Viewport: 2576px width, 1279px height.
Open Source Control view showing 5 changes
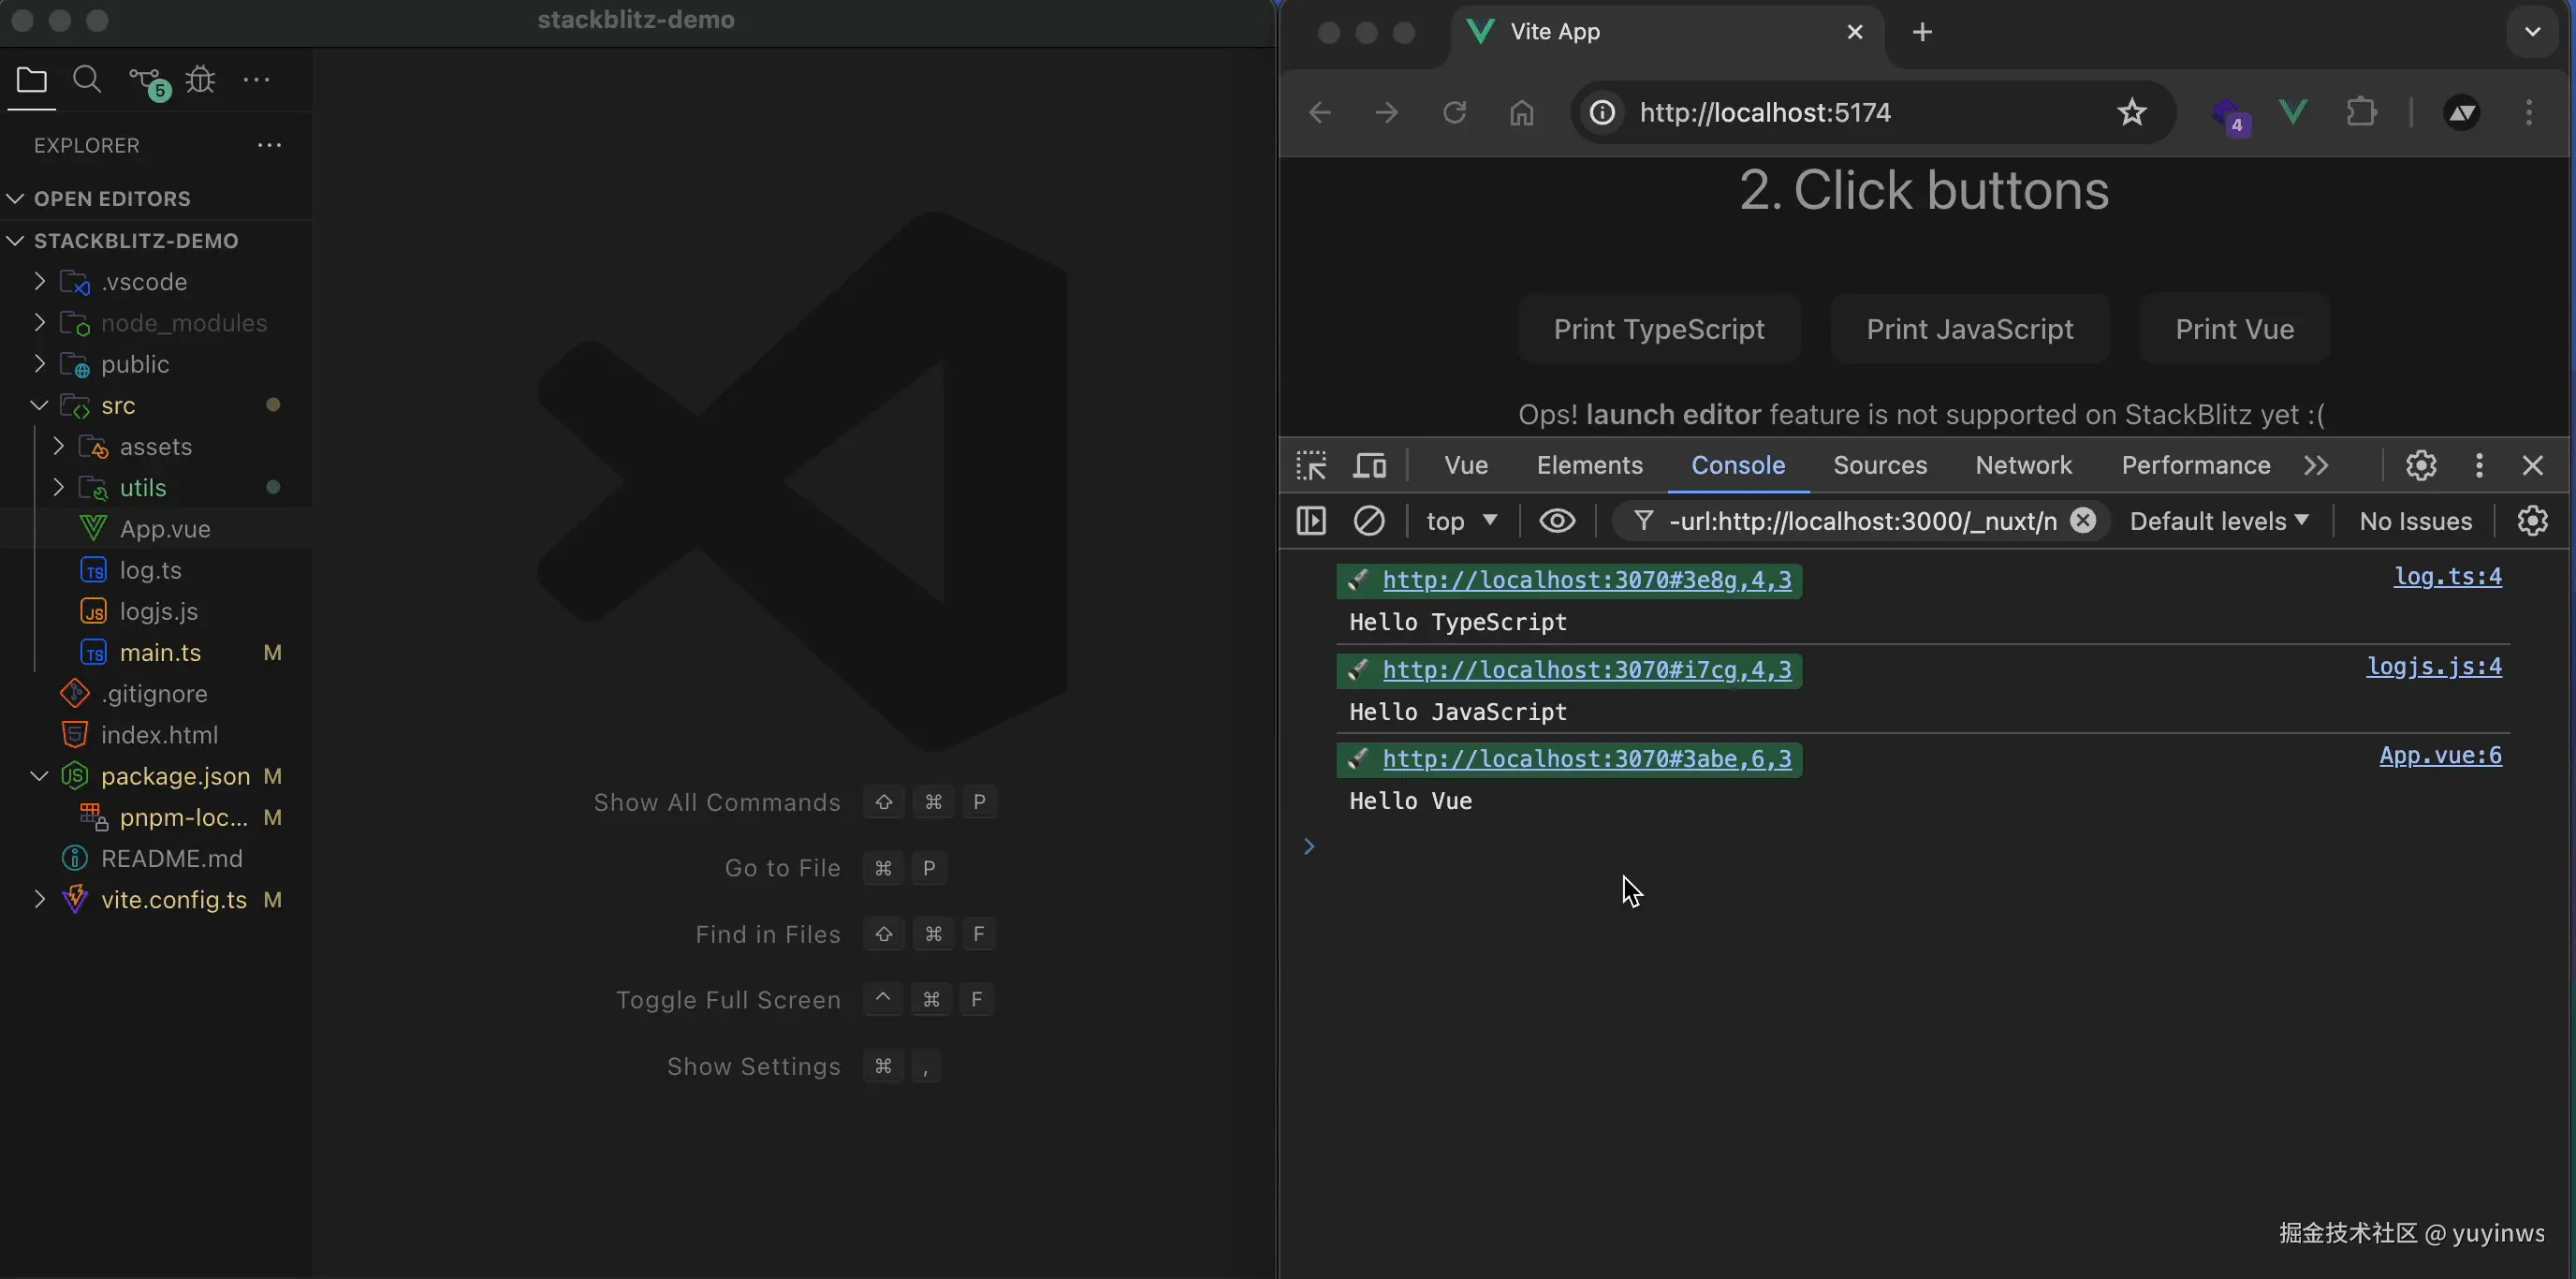pos(146,79)
